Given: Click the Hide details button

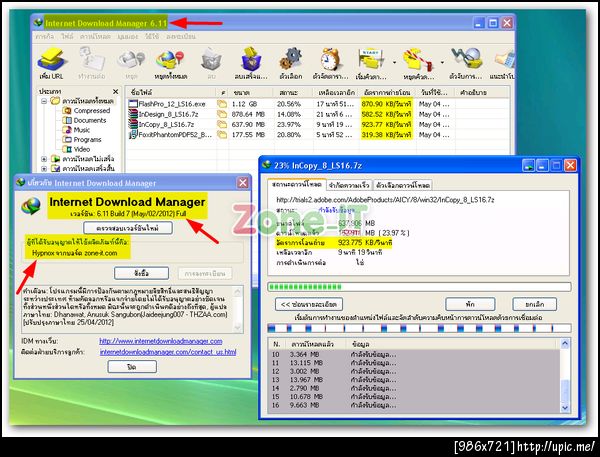Looking at the screenshot, I should coord(309,304).
